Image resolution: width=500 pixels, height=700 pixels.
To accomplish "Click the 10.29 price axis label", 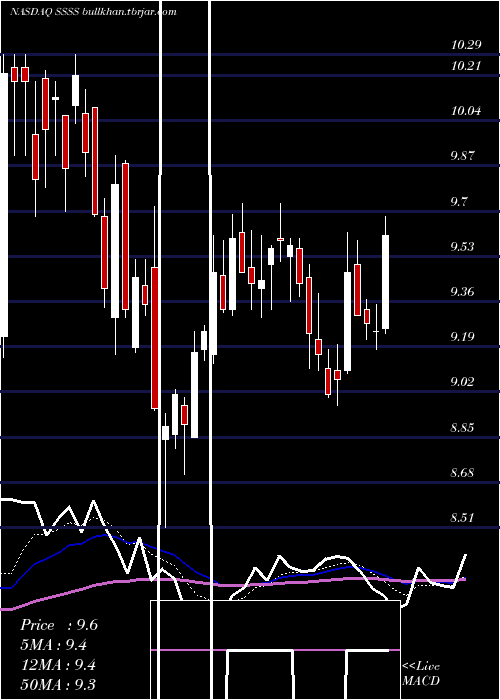I will (x=466, y=45).
